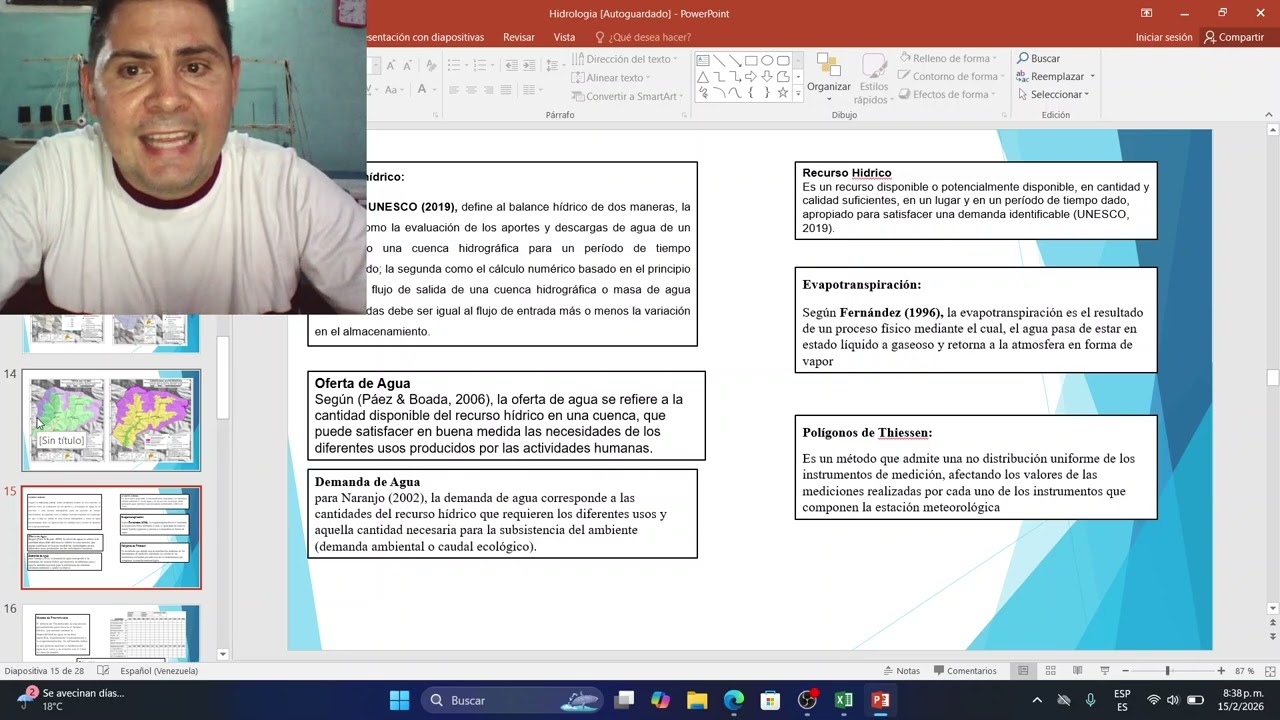This screenshot has width=1280, height=720.
Task: Fit slide to current window
Action: click(1271, 671)
